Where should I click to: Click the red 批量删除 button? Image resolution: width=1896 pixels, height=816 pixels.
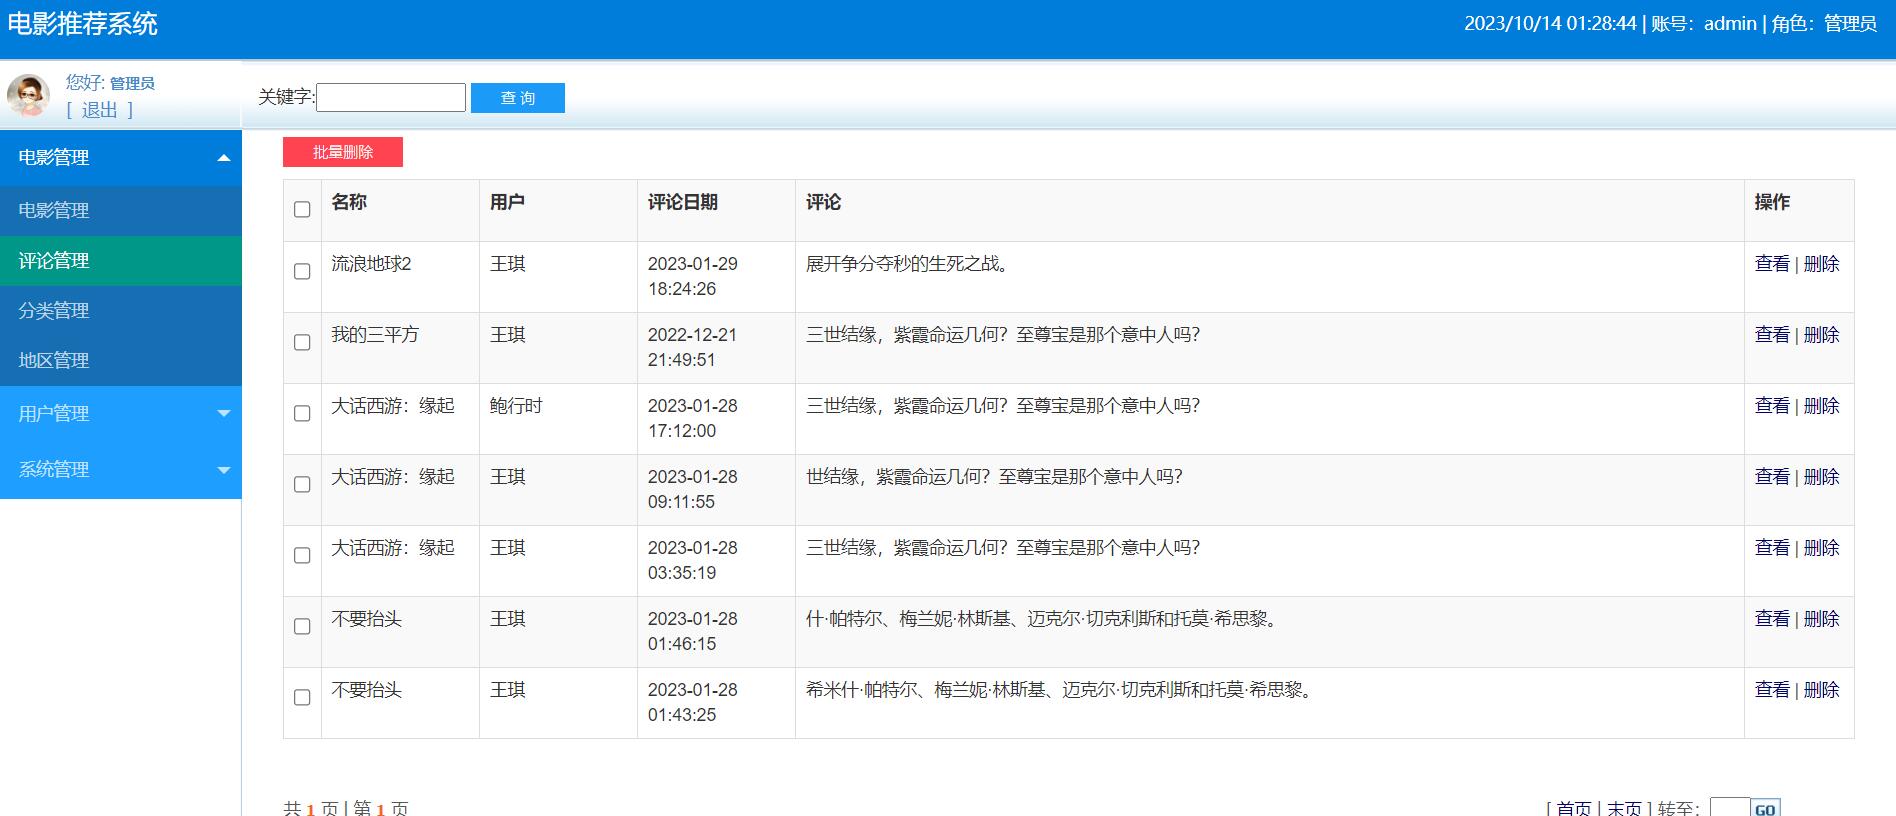(343, 152)
